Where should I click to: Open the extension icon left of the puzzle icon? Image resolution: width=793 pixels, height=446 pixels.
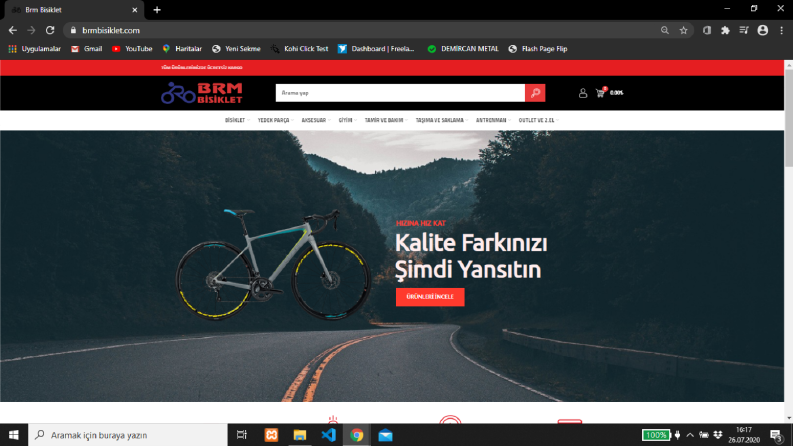coord(707,30)
